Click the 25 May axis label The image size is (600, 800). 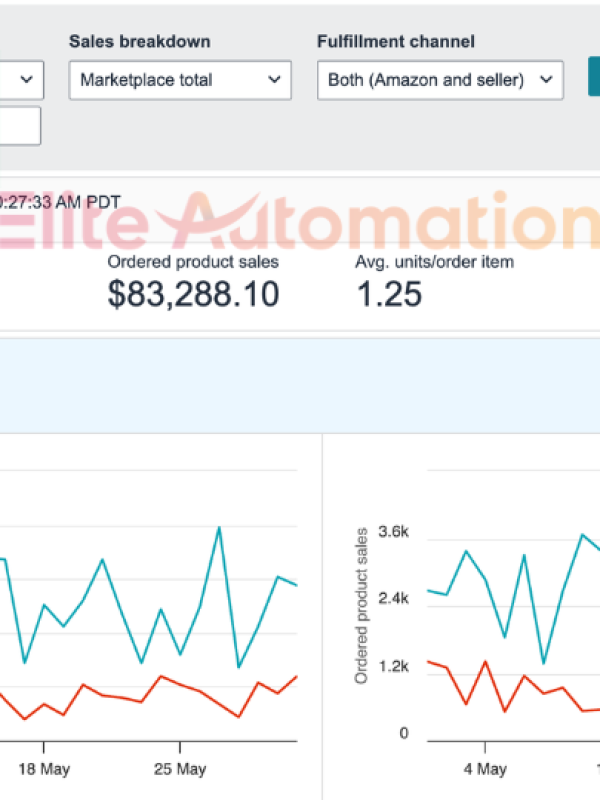point(180,769)
